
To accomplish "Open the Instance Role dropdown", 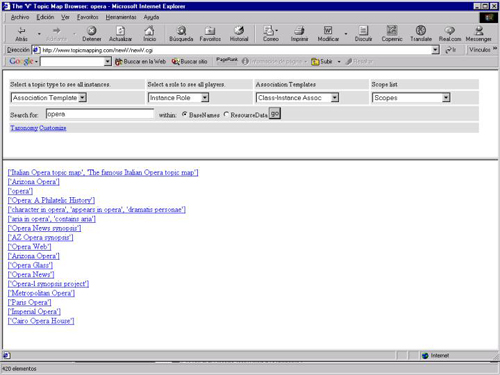I will 205,98.
